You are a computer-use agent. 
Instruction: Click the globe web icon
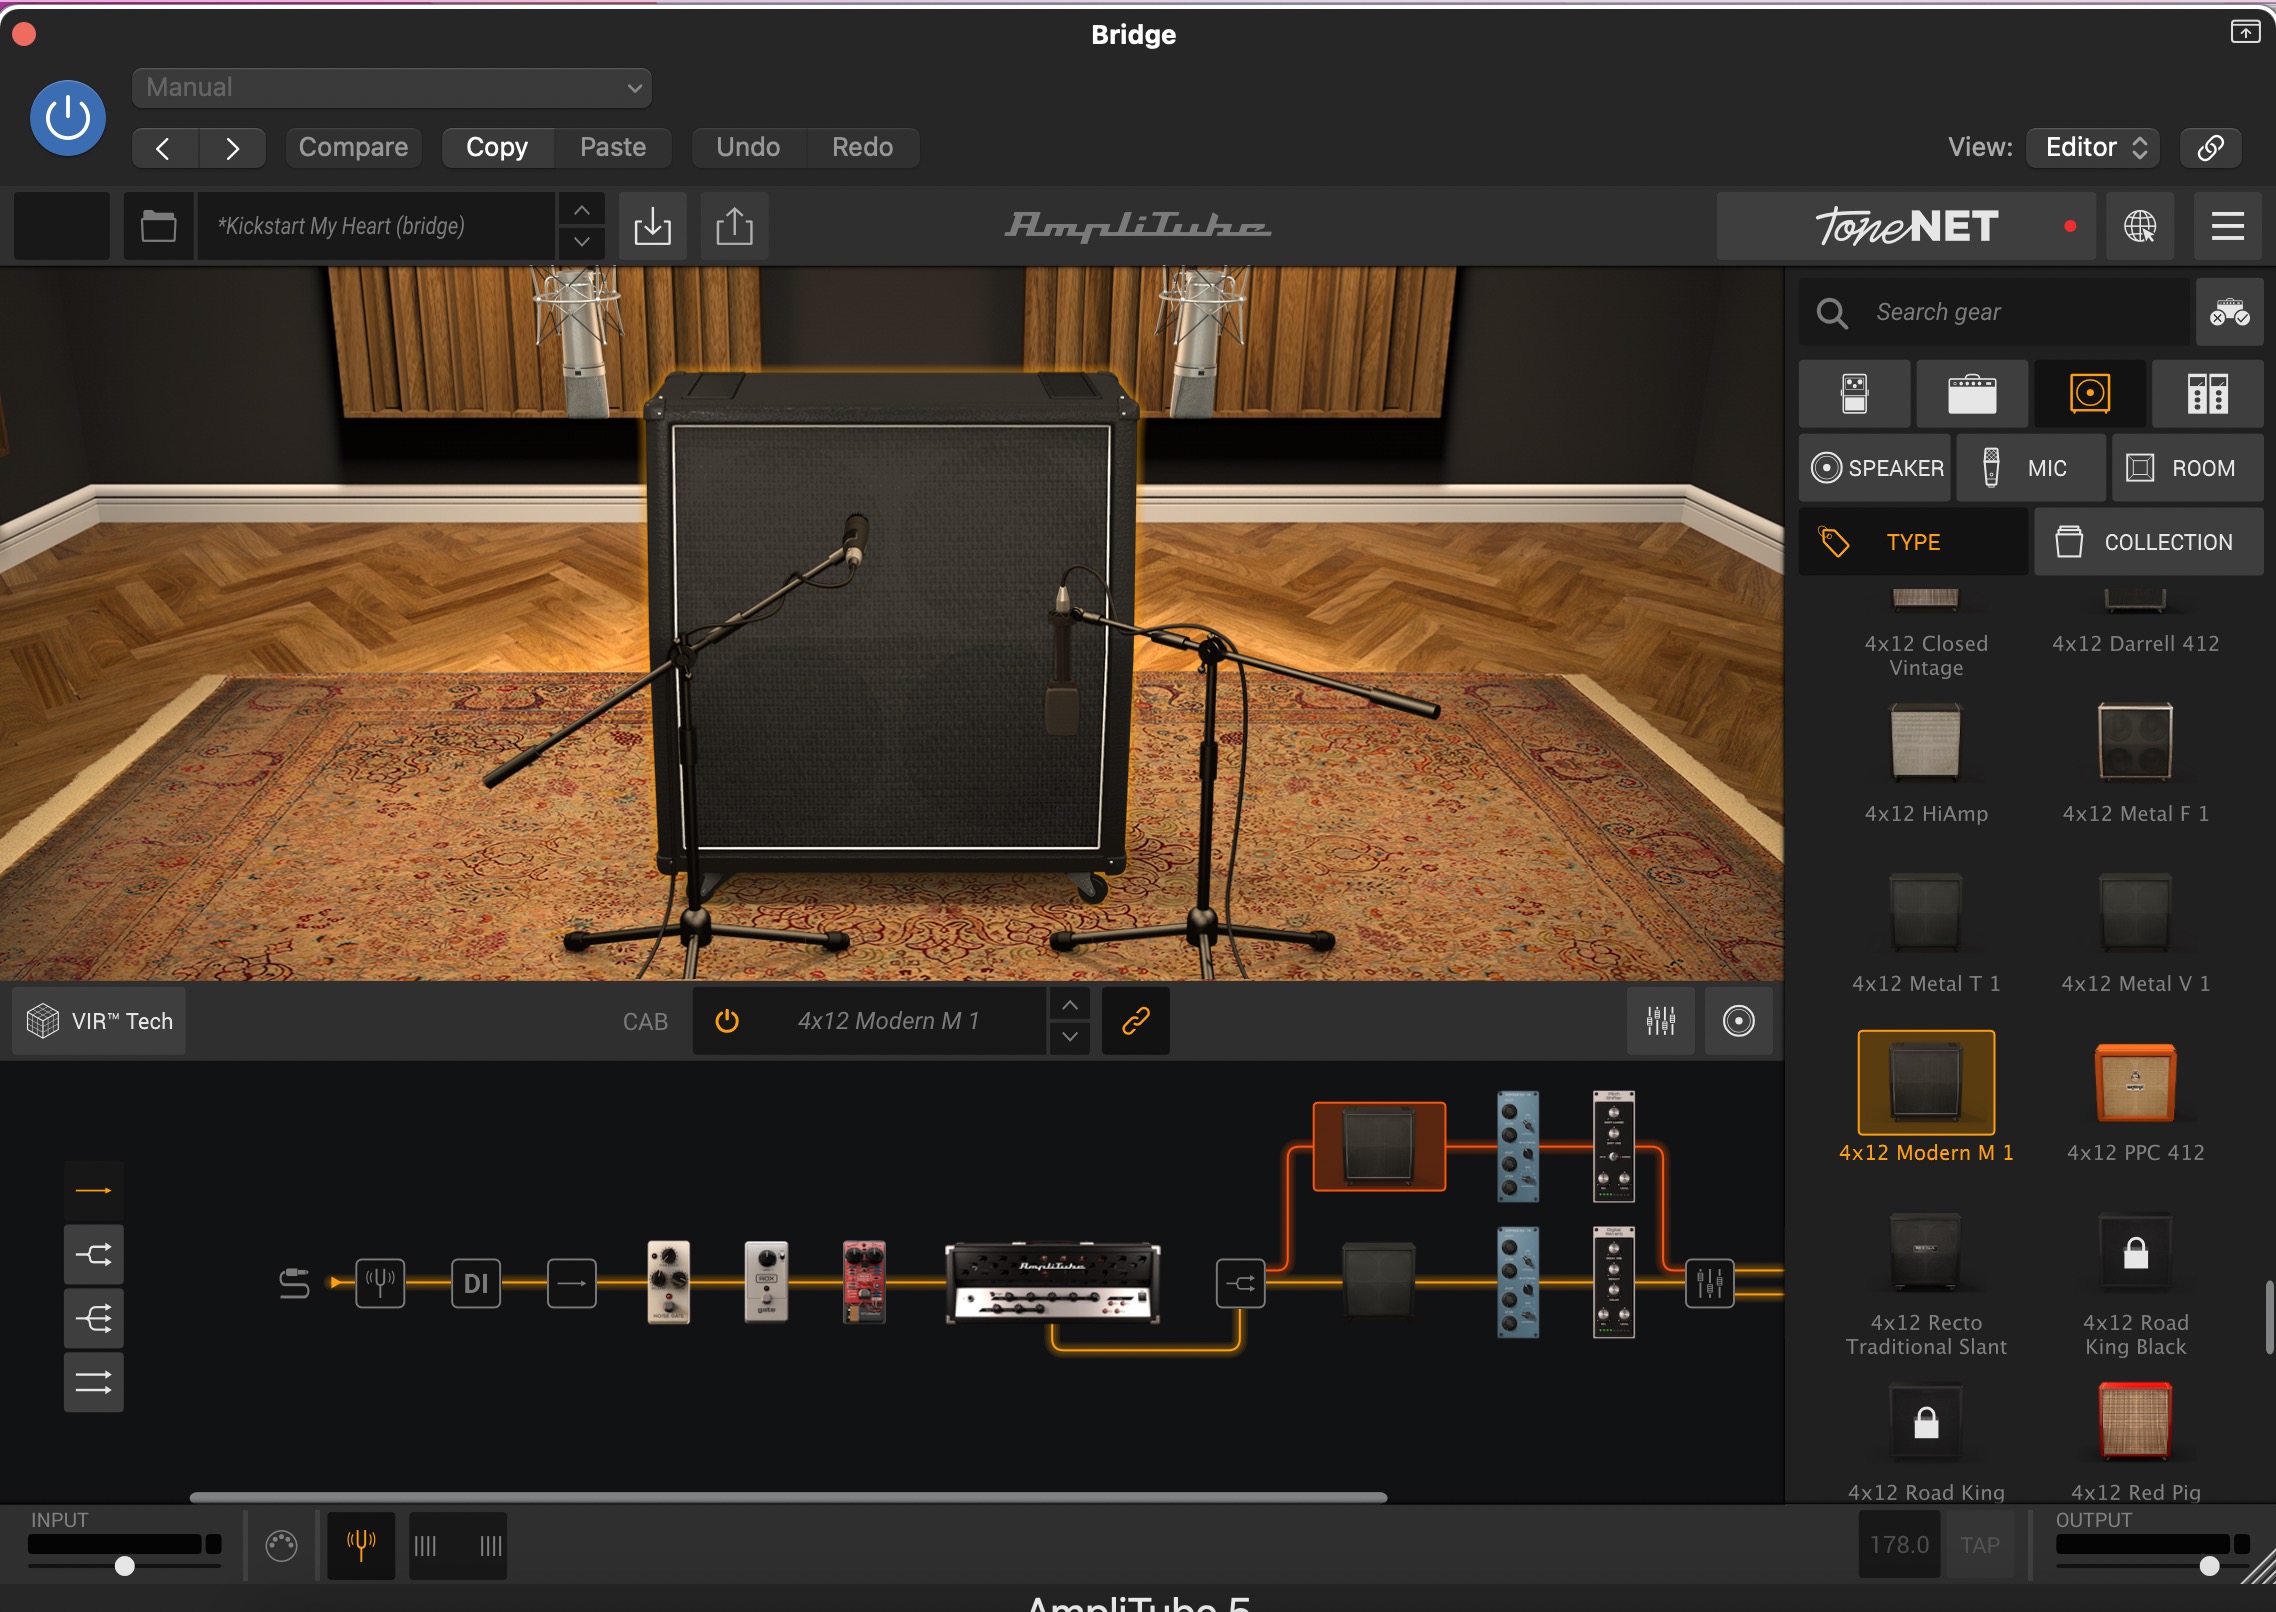point(2139,226)
